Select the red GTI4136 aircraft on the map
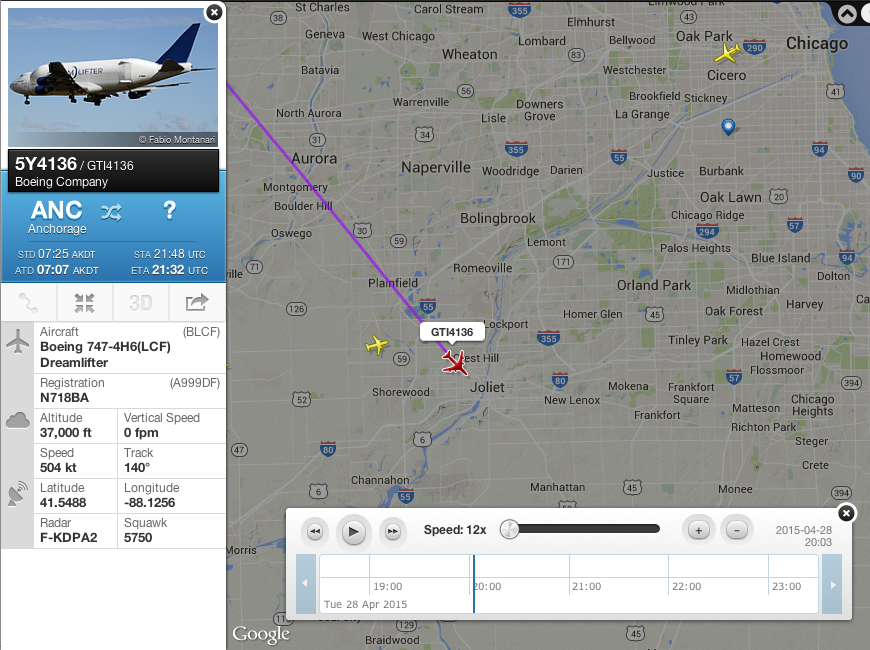The image size is (870, 650). pos(455,363)
